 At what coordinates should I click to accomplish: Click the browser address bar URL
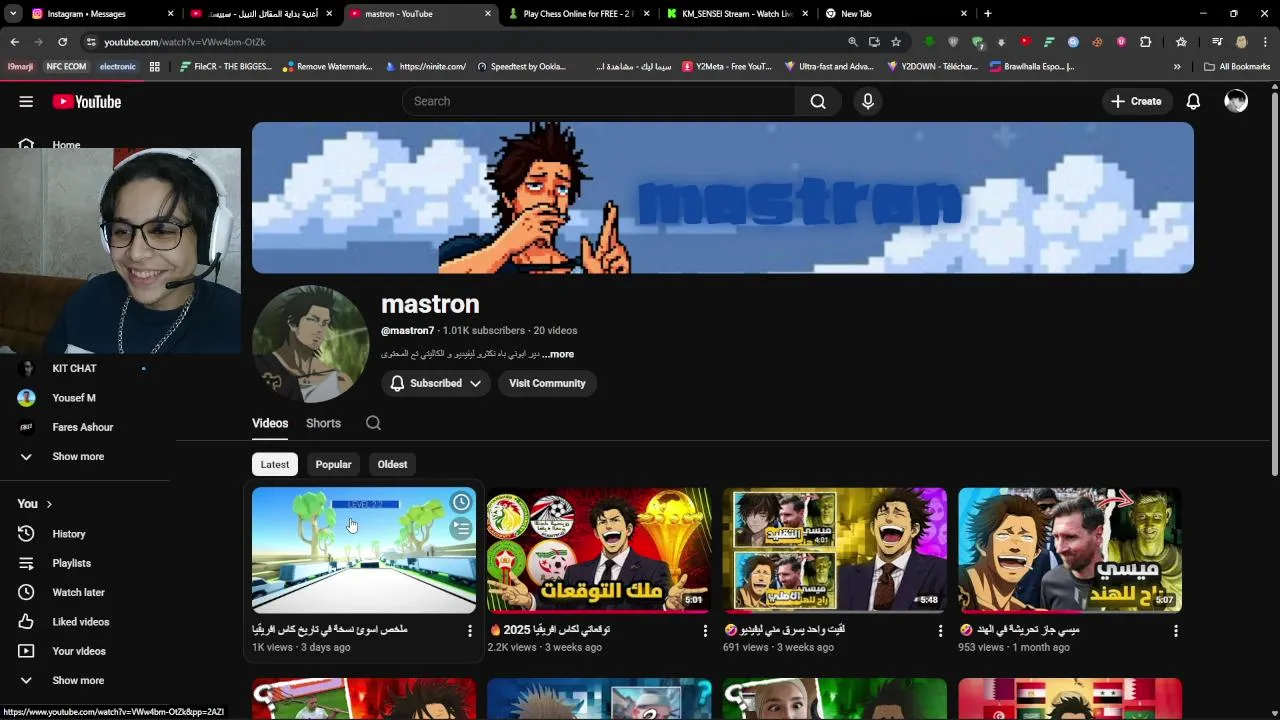tap(184, 42)
